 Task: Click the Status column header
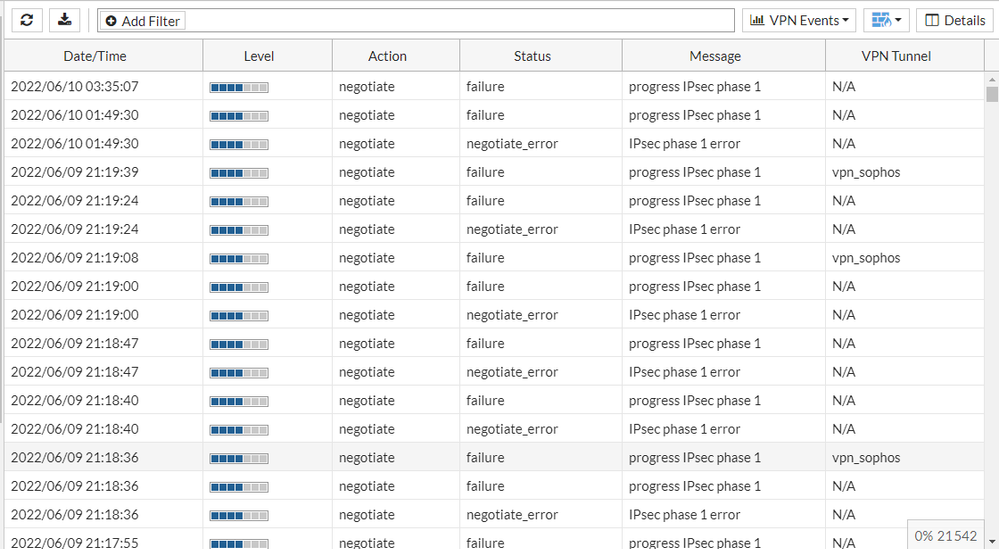[532, 56]
